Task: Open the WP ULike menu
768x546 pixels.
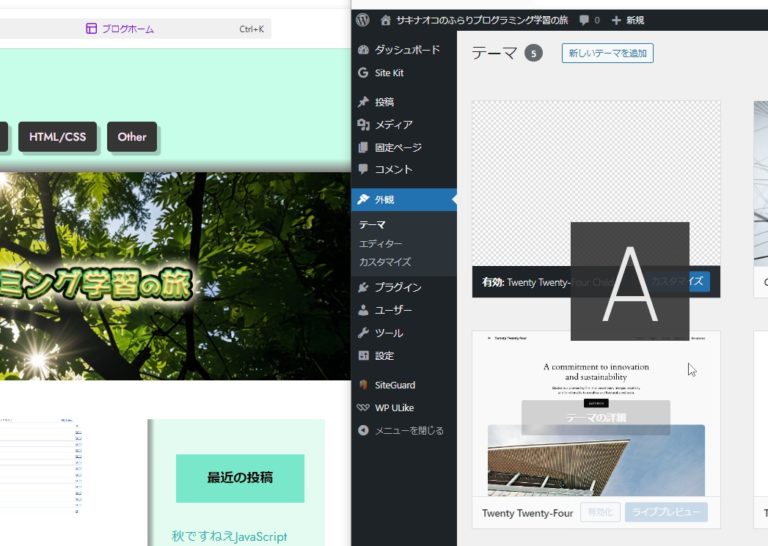Action: (x=394, y=408)
